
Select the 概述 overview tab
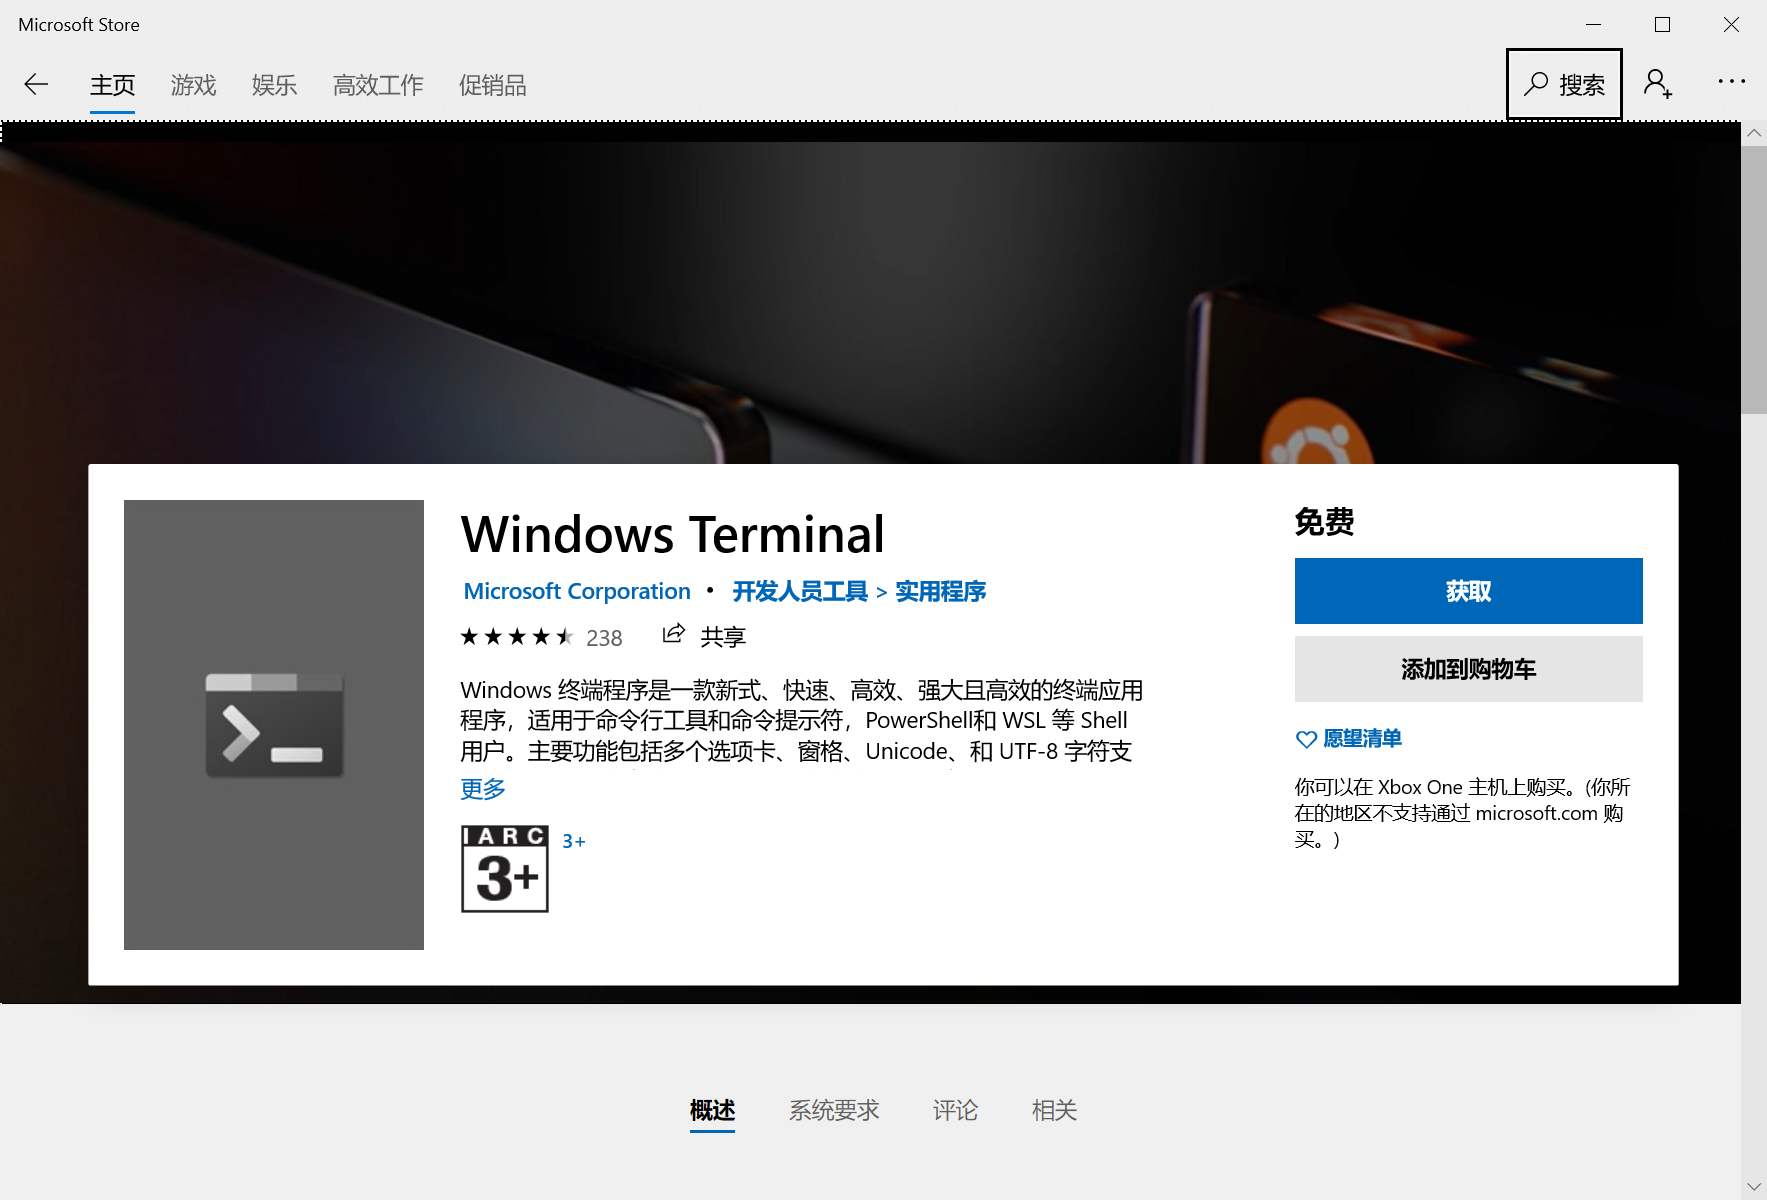tap(712, 1110)
